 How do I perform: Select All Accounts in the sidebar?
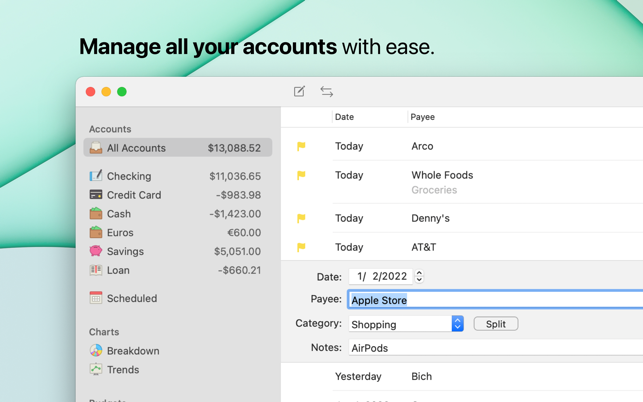178,148
